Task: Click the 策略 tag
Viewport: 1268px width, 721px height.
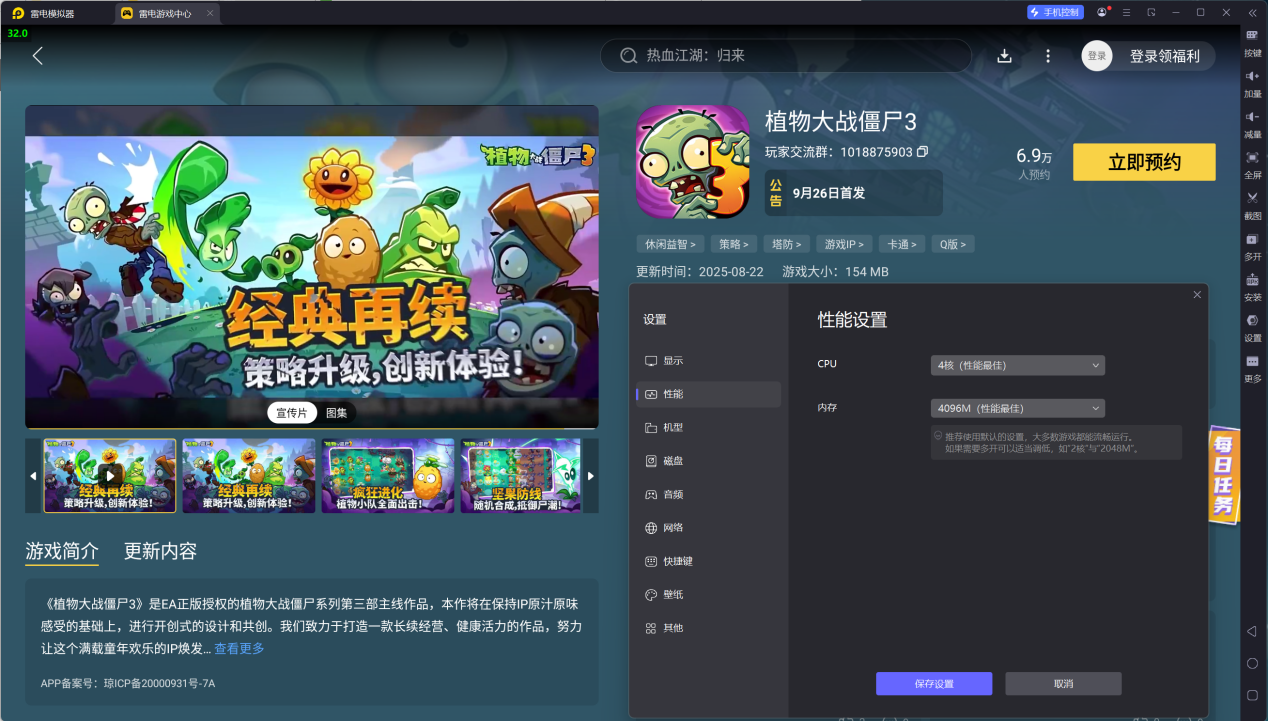Action: (735, 244)
